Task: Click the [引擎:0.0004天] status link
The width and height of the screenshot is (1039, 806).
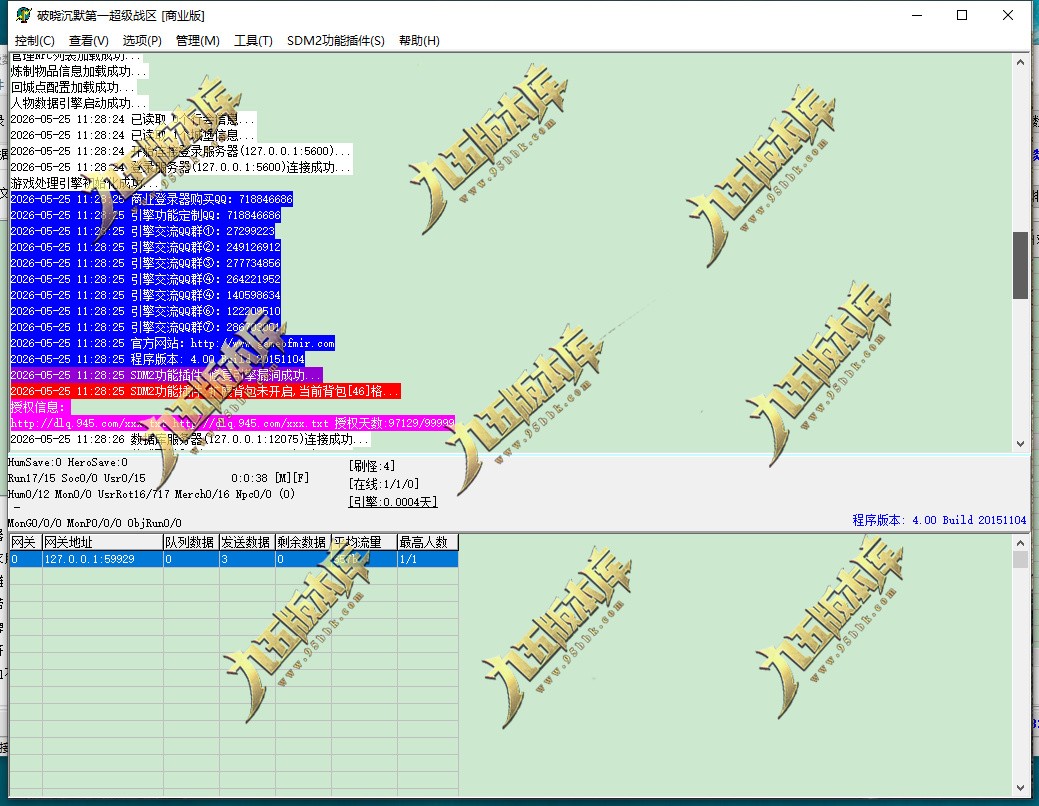Action: click(x=393, y=502)
